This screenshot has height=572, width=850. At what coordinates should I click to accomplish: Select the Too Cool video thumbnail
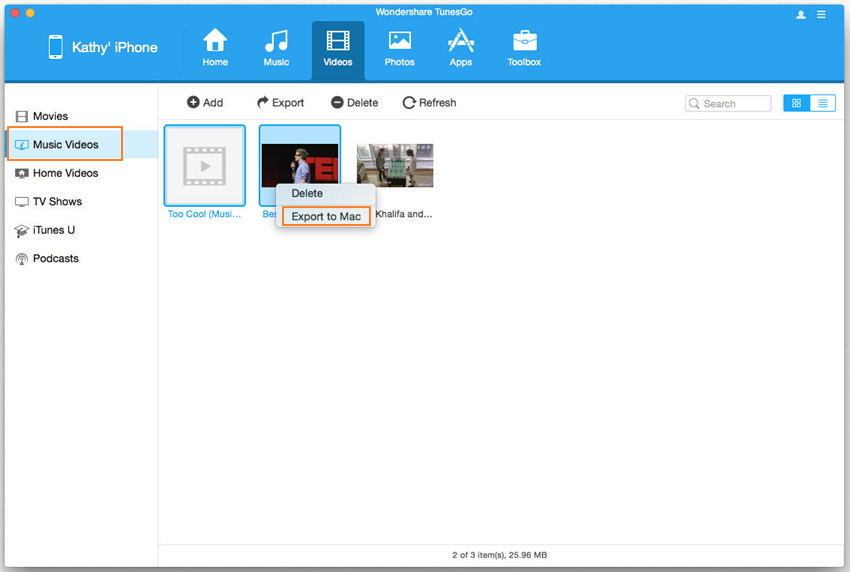[204, 165]
